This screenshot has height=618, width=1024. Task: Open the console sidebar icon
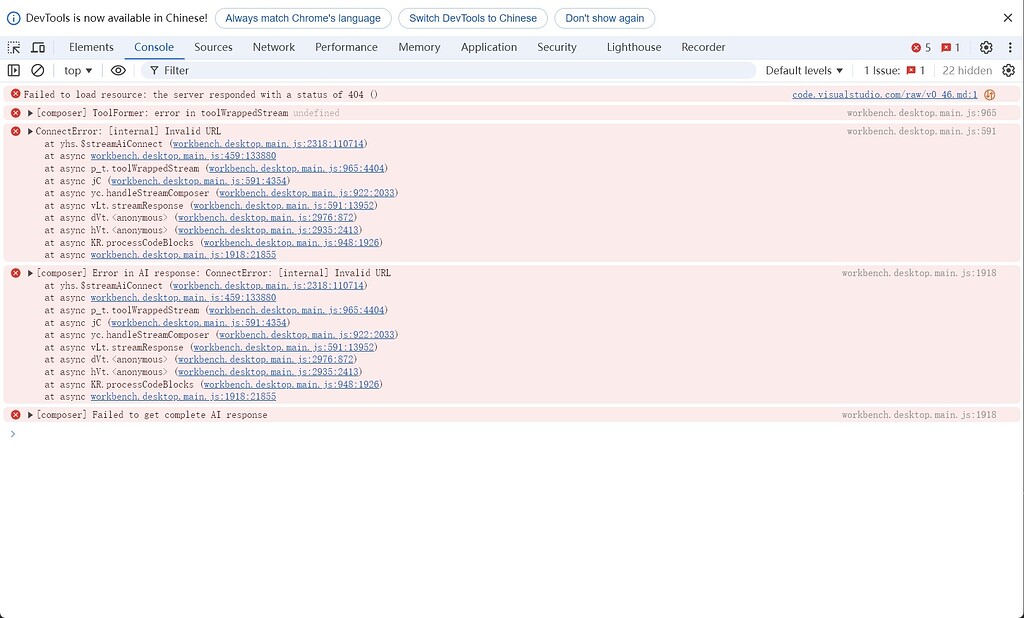[x=14, y=70]
